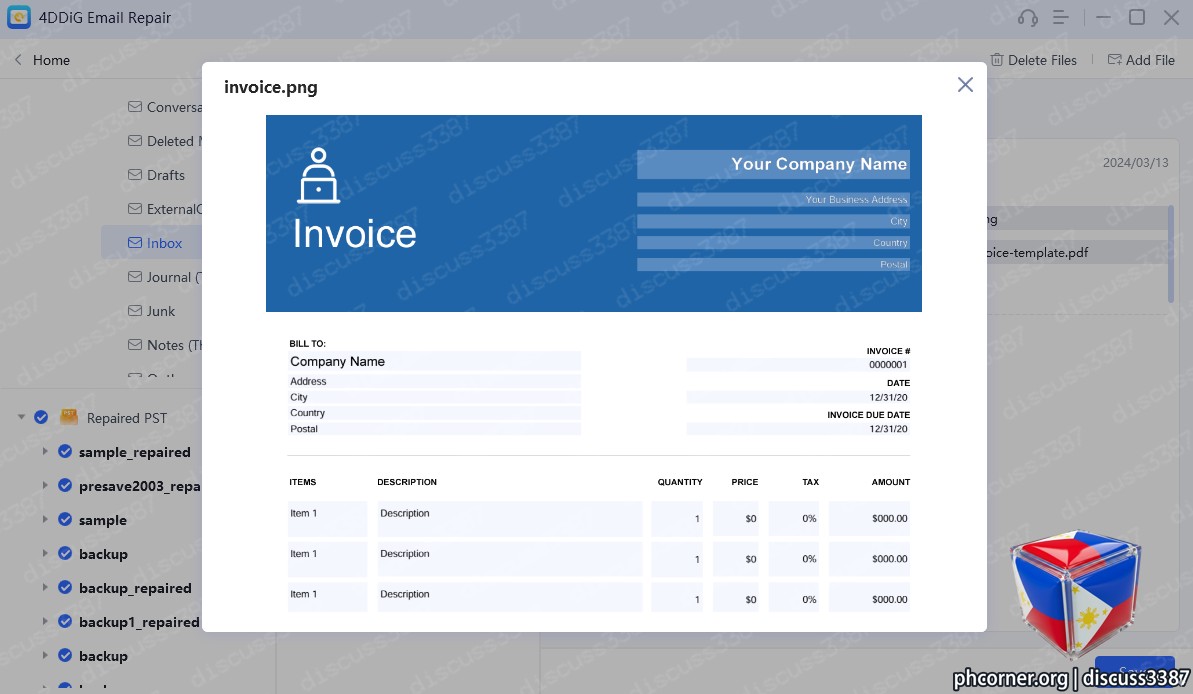The width and height of the screenshot is (1193, 694).
Task: Expand the backup1_repaired node
Action: tap(45, 621)
